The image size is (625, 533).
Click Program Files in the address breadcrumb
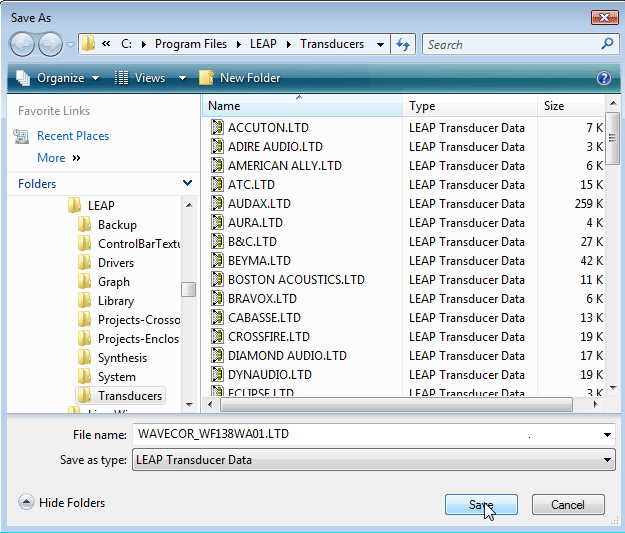[x=191, y=44]
